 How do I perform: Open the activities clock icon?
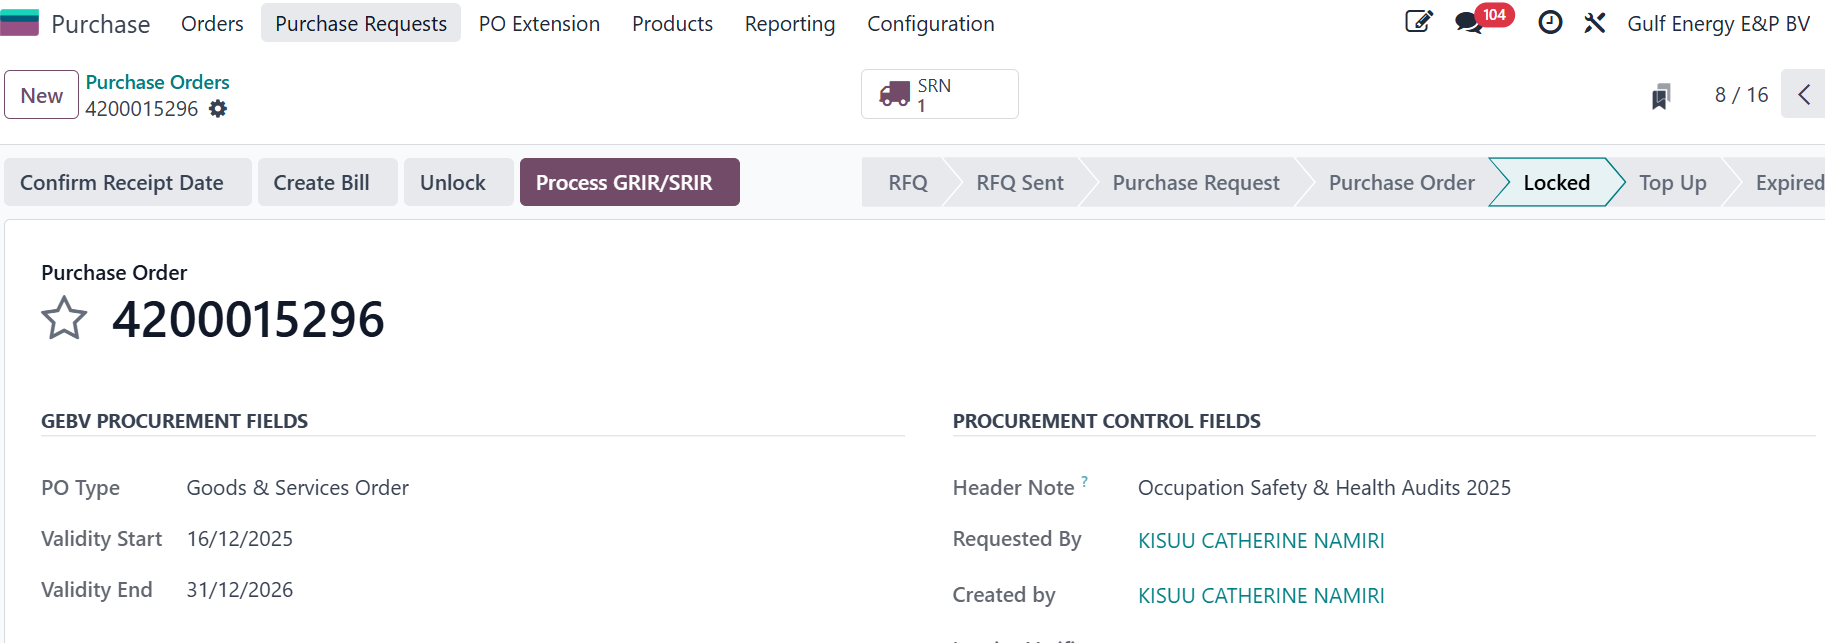pos(1550,22)
